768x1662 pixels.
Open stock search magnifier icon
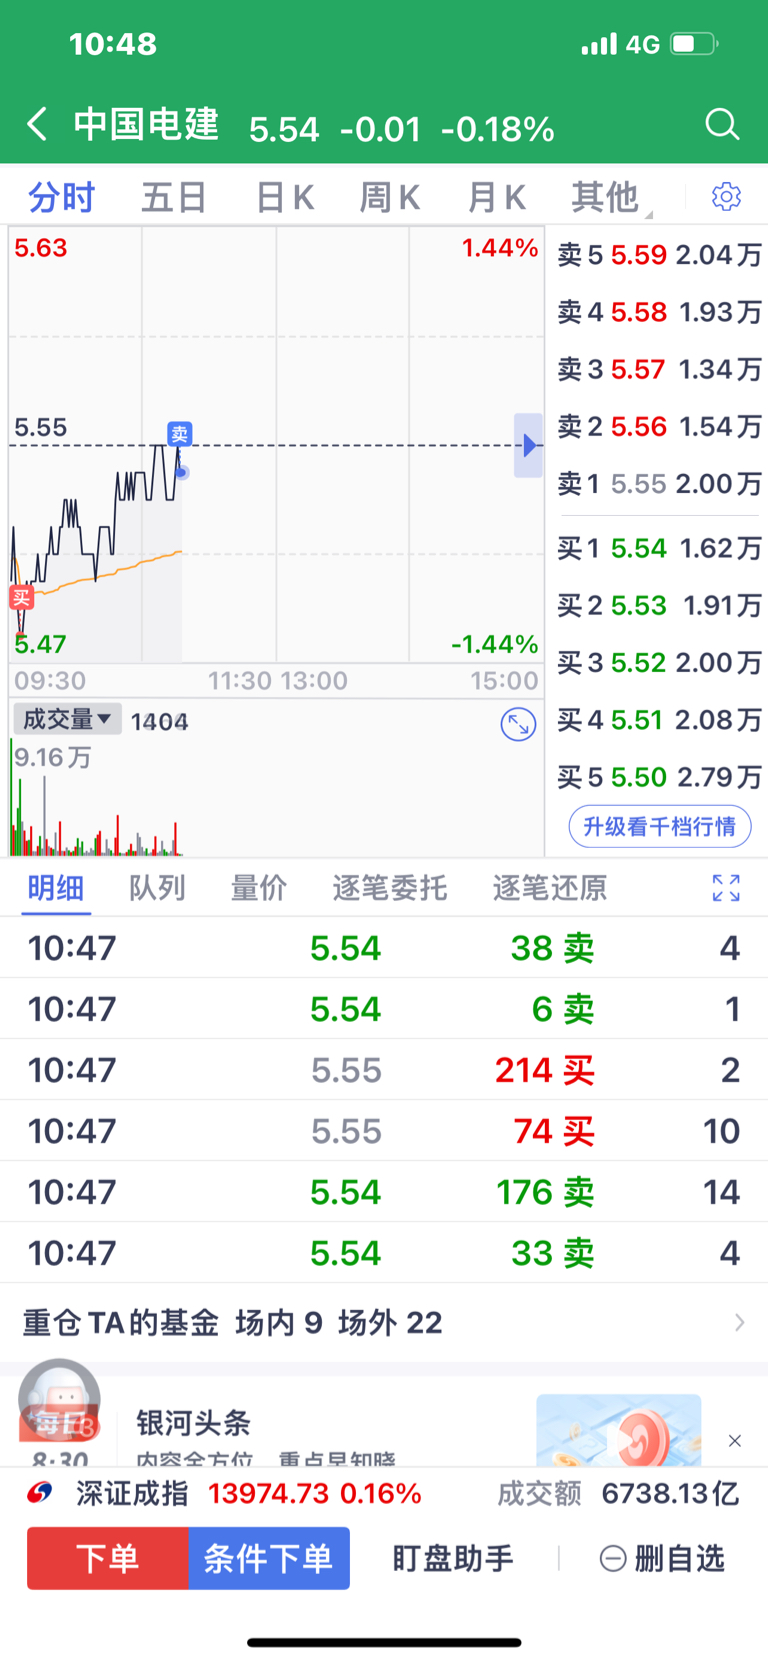722,125
